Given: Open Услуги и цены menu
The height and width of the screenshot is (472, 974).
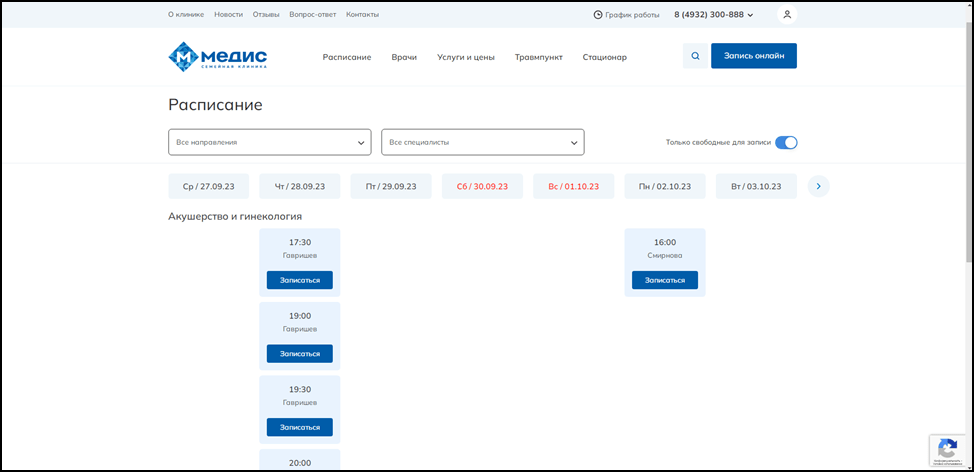Looking at the screenshot, I should 465,57.
